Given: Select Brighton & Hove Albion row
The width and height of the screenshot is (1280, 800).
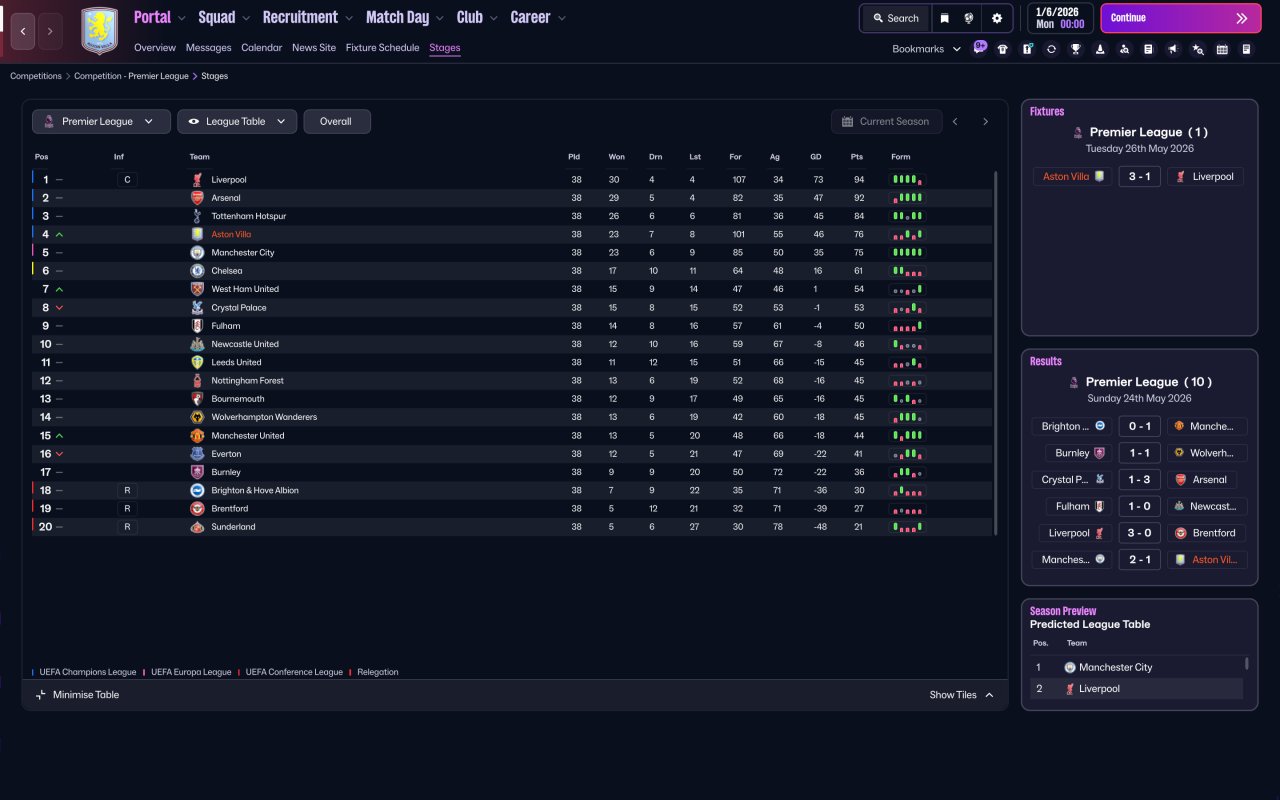Looking at the screenshot, I should click(512, 490).
